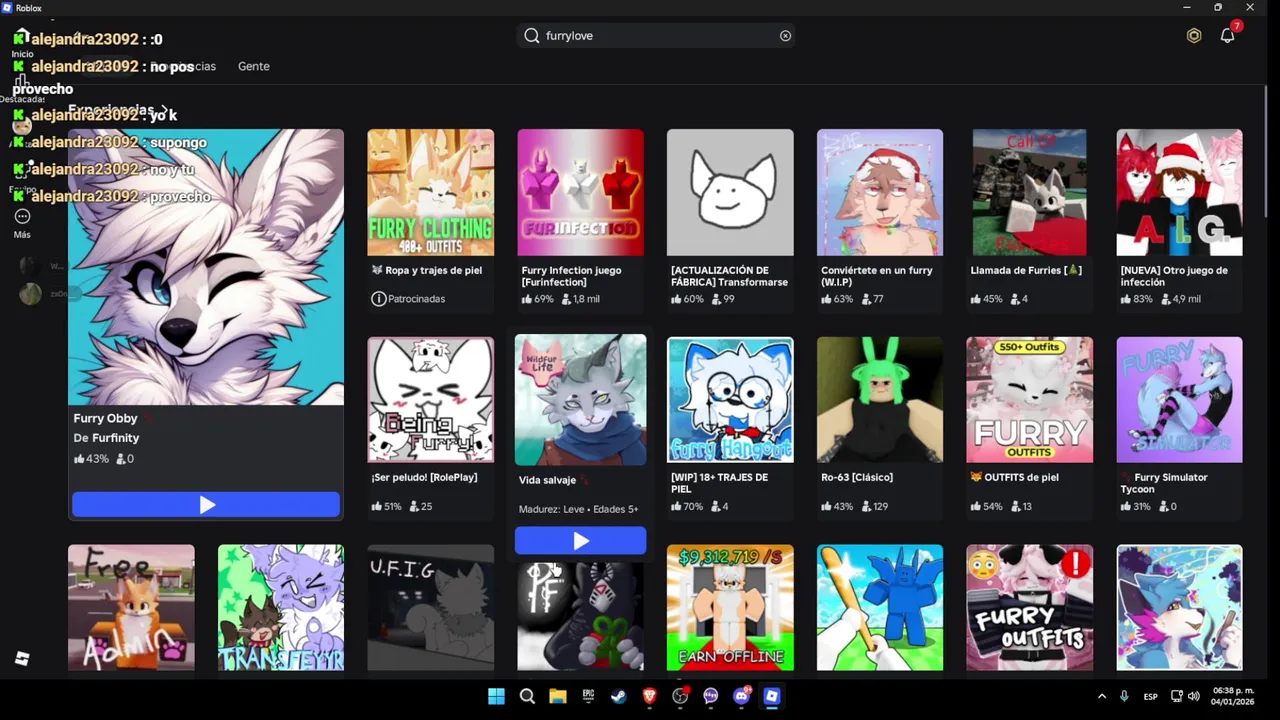
Task: Open Discord from the taskbar
Action: (741, 697)
